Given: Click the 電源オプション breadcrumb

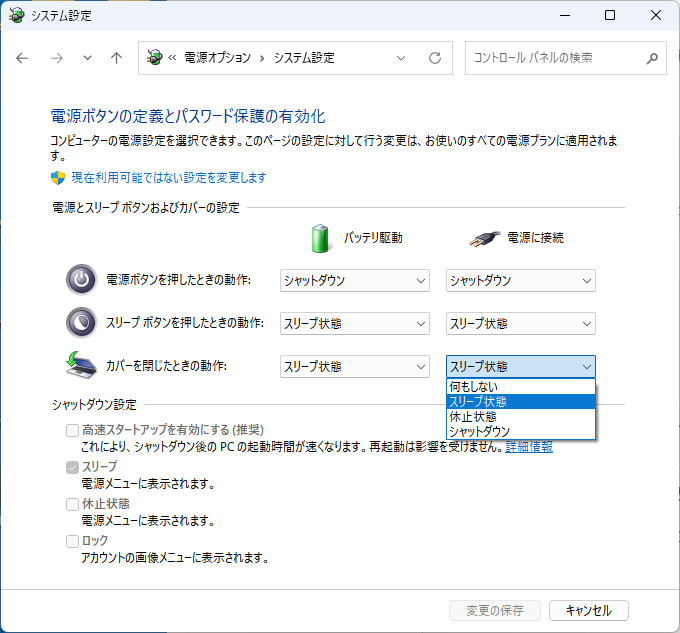Looking at the screenshot, I should 217,58.
